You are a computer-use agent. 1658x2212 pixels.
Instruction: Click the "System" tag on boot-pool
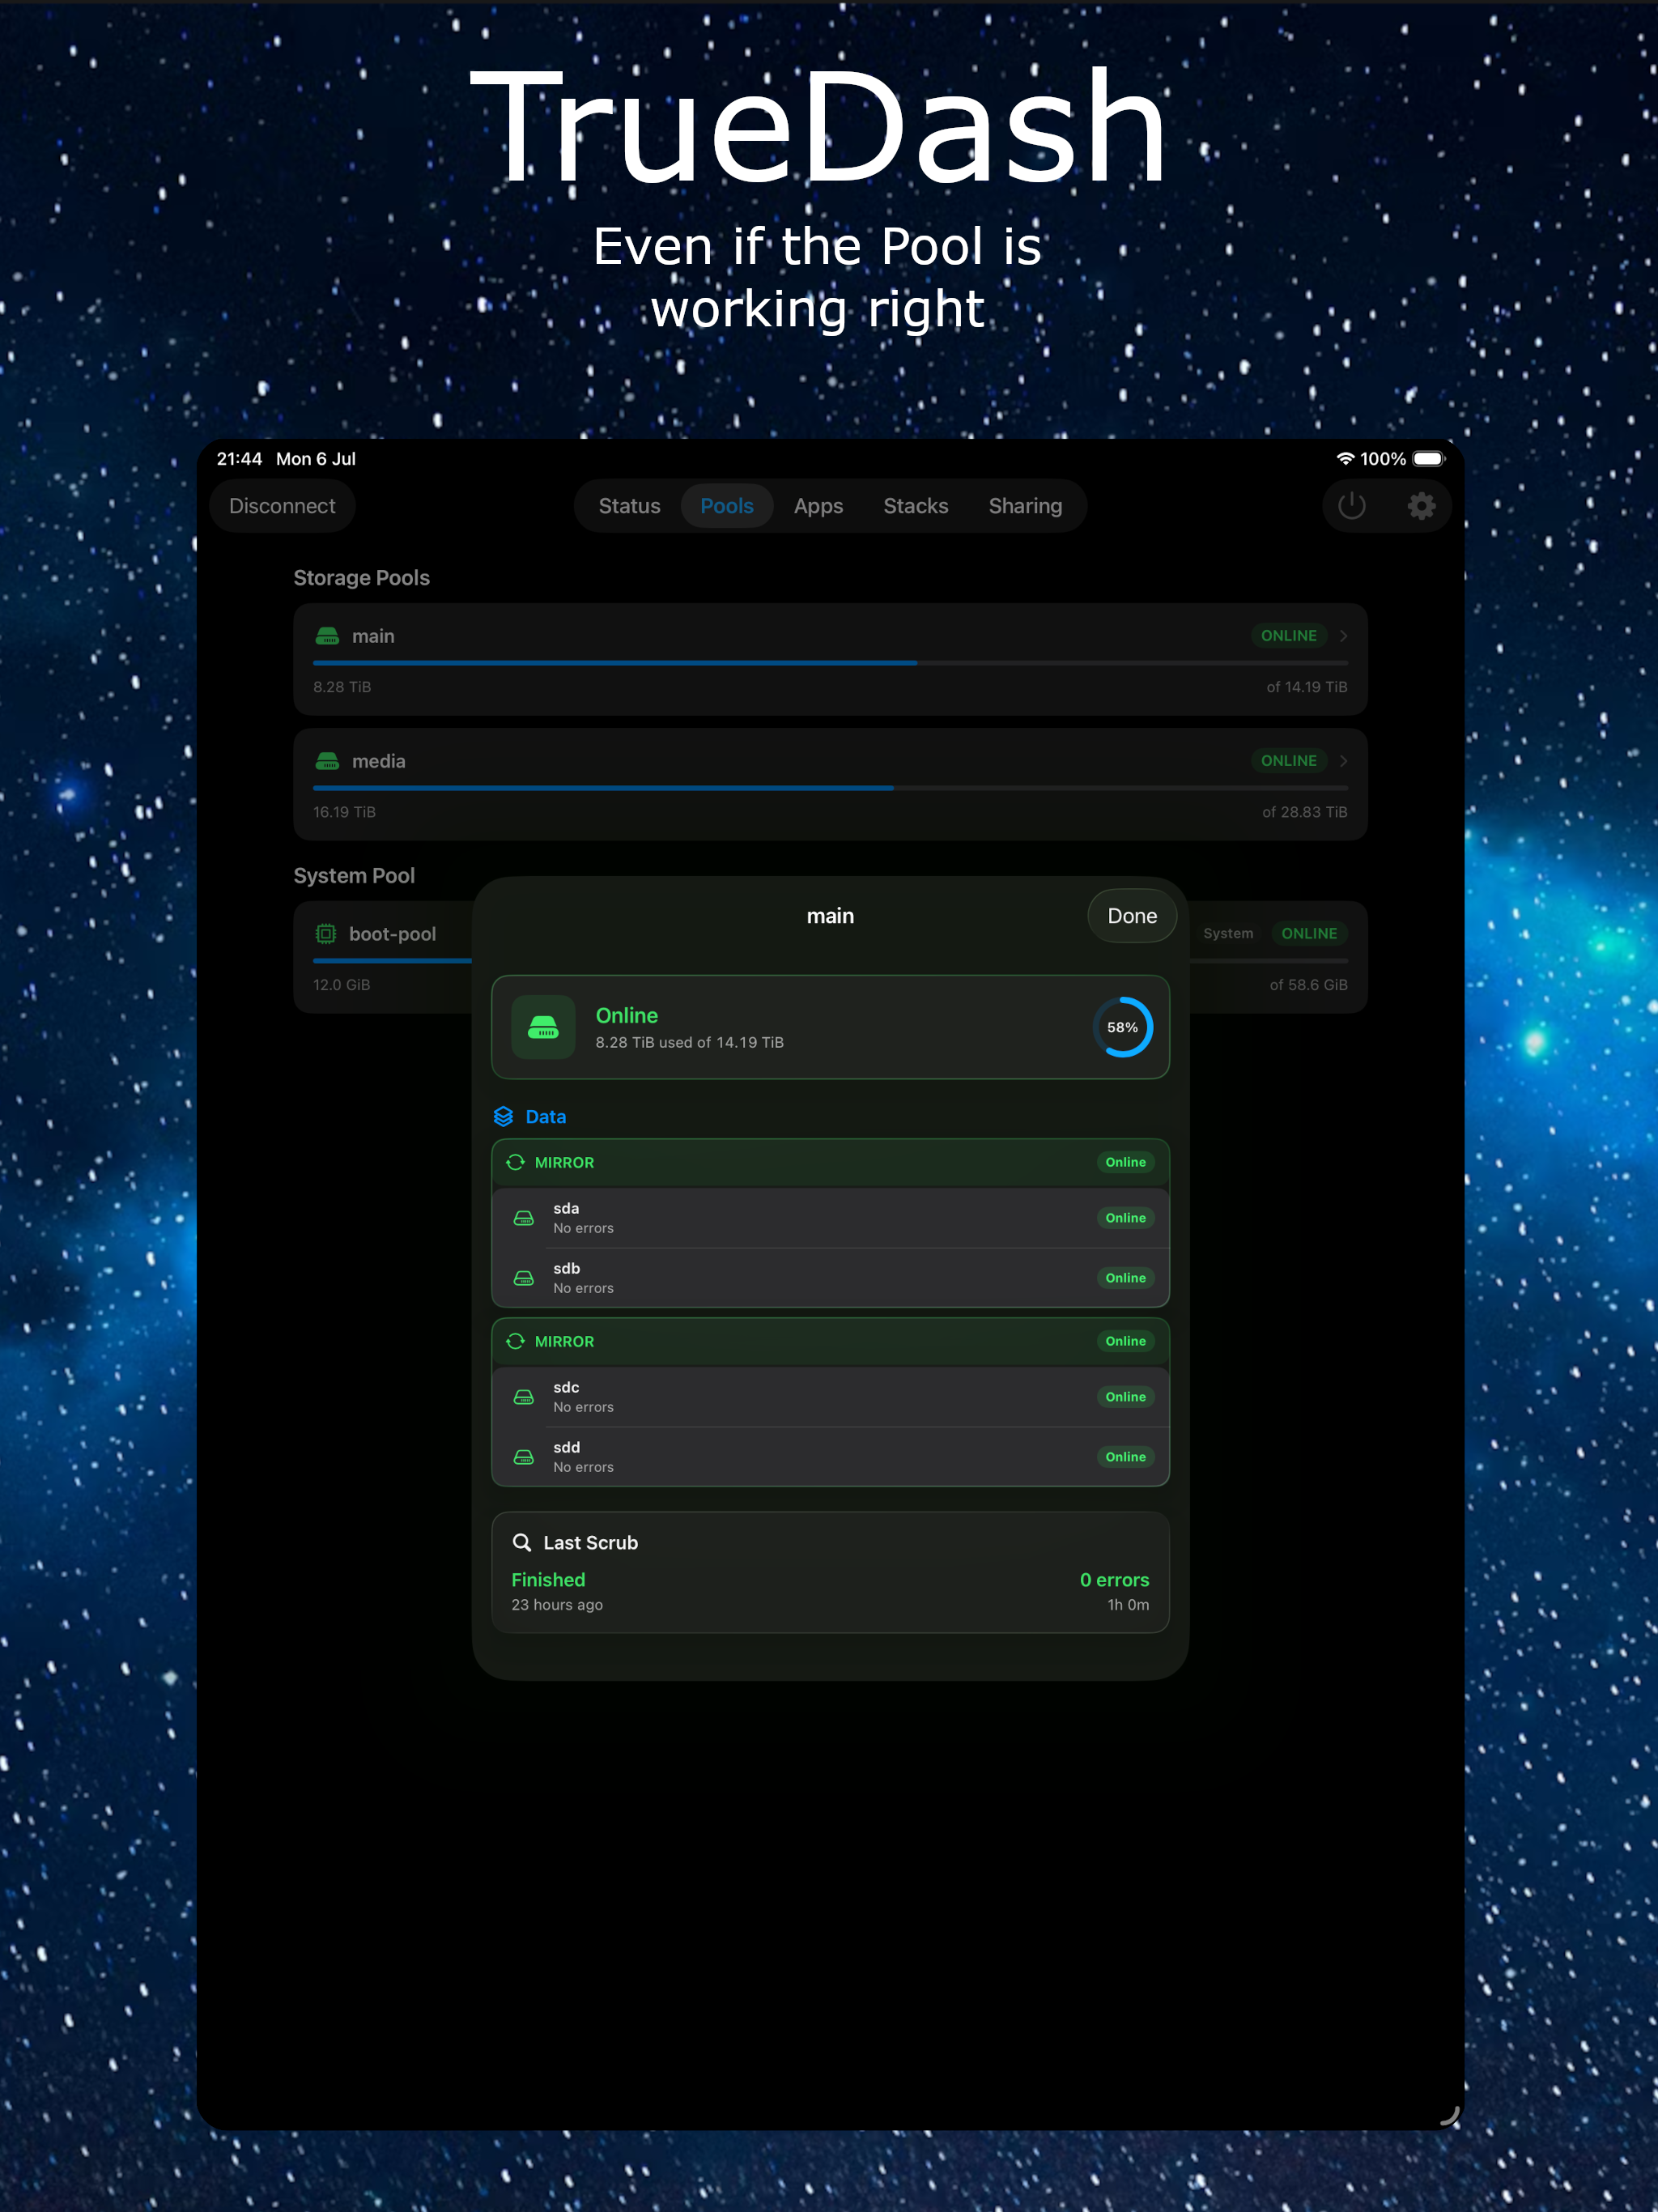pos(1228,934)
